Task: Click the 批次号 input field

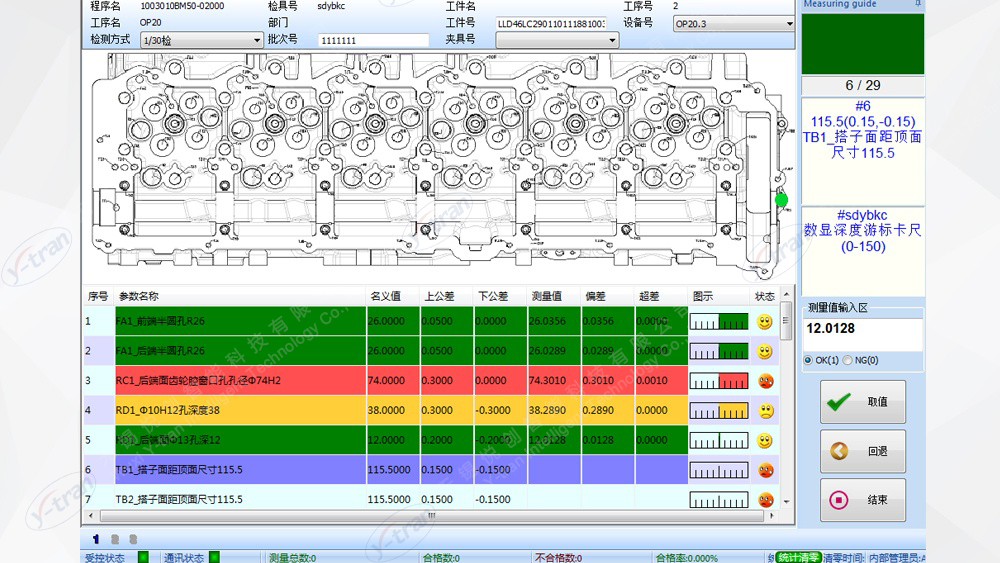Action: (373, 40)
